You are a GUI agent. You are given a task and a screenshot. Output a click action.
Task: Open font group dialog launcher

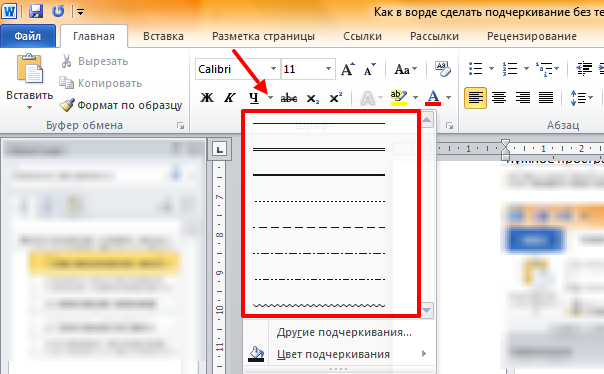pos(449,126)
